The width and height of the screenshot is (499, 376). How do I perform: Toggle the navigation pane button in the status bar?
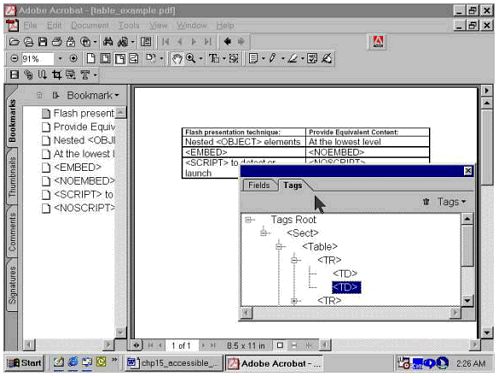136,345
